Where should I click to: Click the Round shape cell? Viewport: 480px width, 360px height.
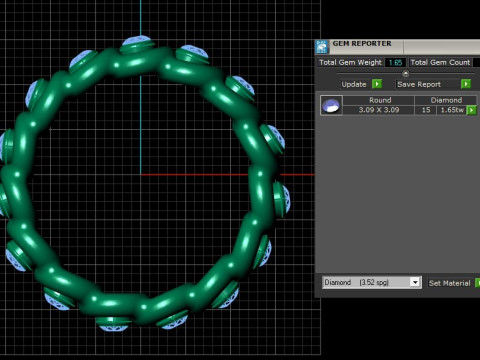coord(380,100)
